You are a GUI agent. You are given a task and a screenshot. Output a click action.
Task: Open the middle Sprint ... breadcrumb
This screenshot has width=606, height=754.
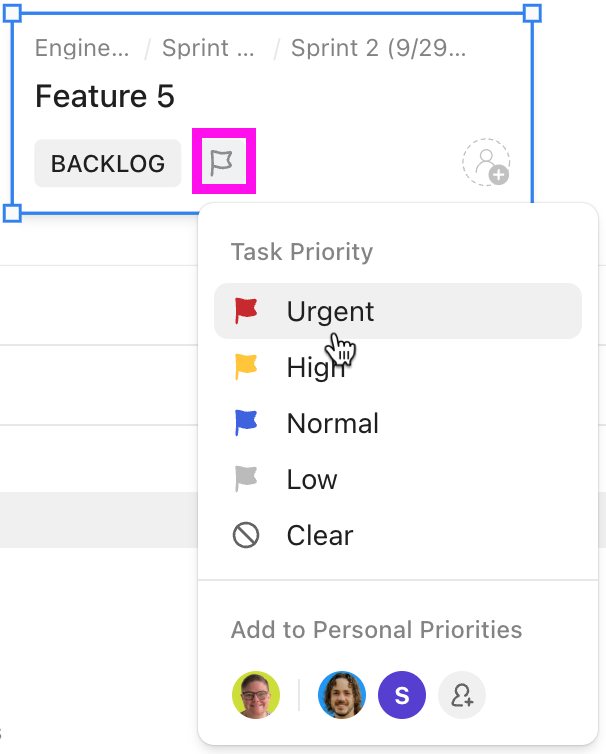[209, 48]
